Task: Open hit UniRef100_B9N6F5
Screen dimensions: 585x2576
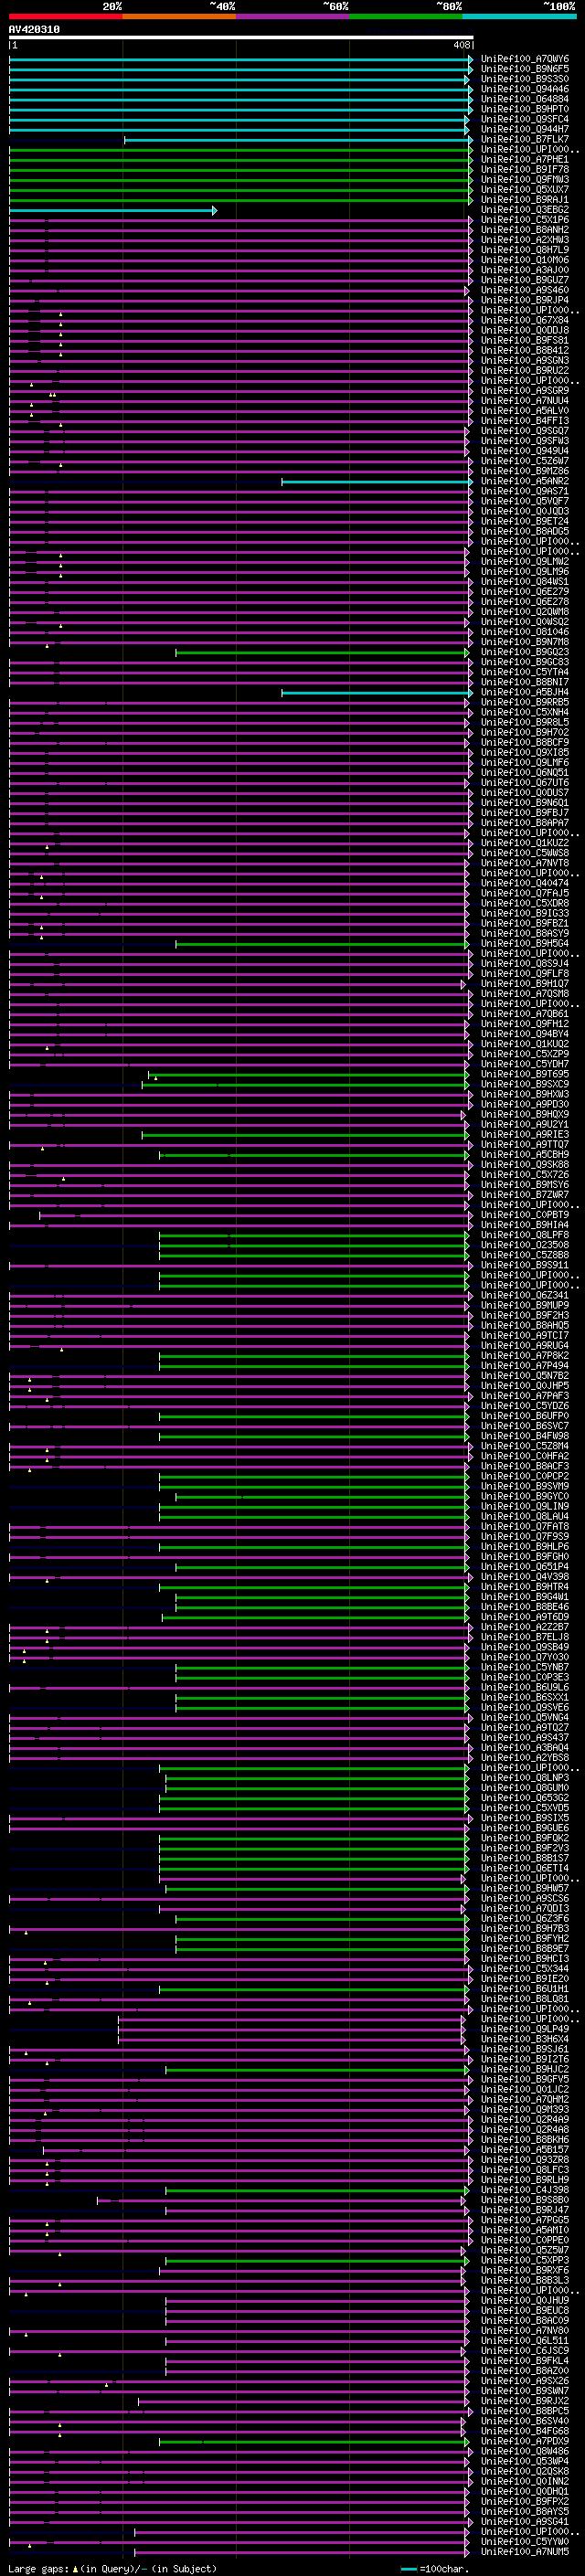Action: [525, 69]
